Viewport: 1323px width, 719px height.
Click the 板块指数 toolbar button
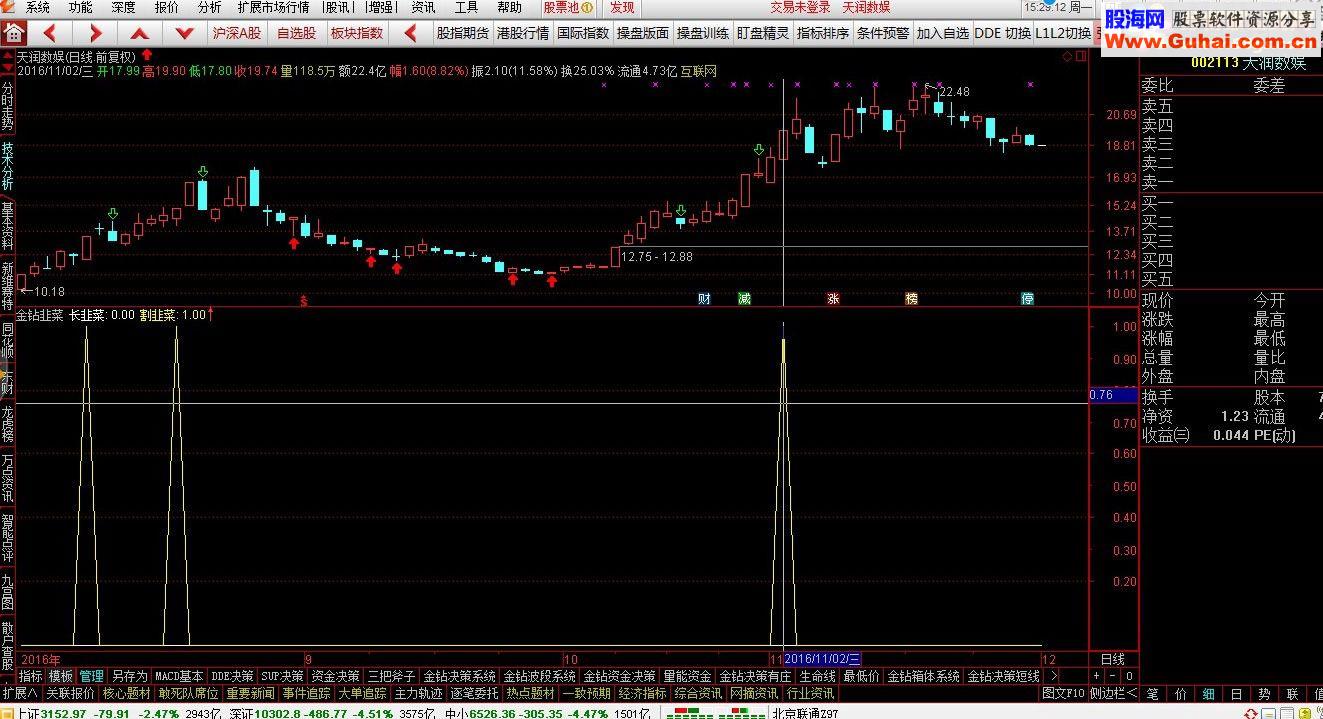(356, 33)
